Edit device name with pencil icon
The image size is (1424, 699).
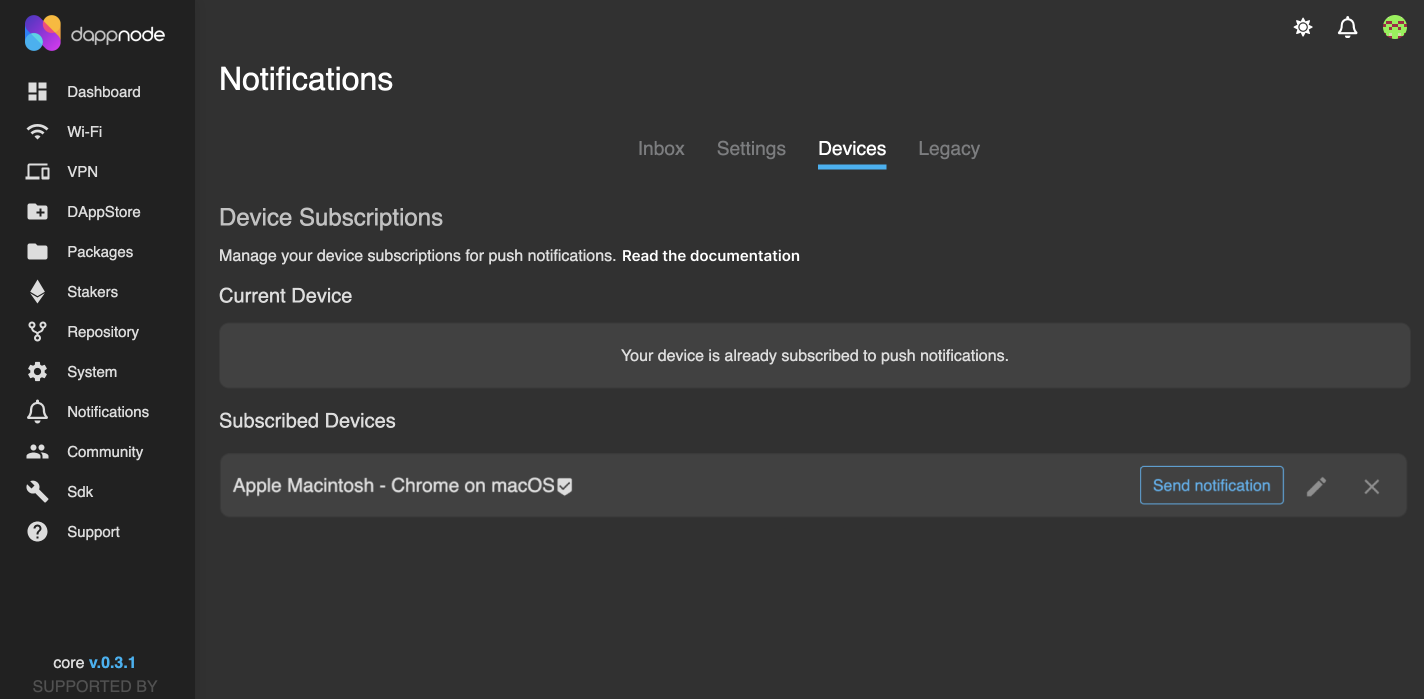(x=1317, y=487)
